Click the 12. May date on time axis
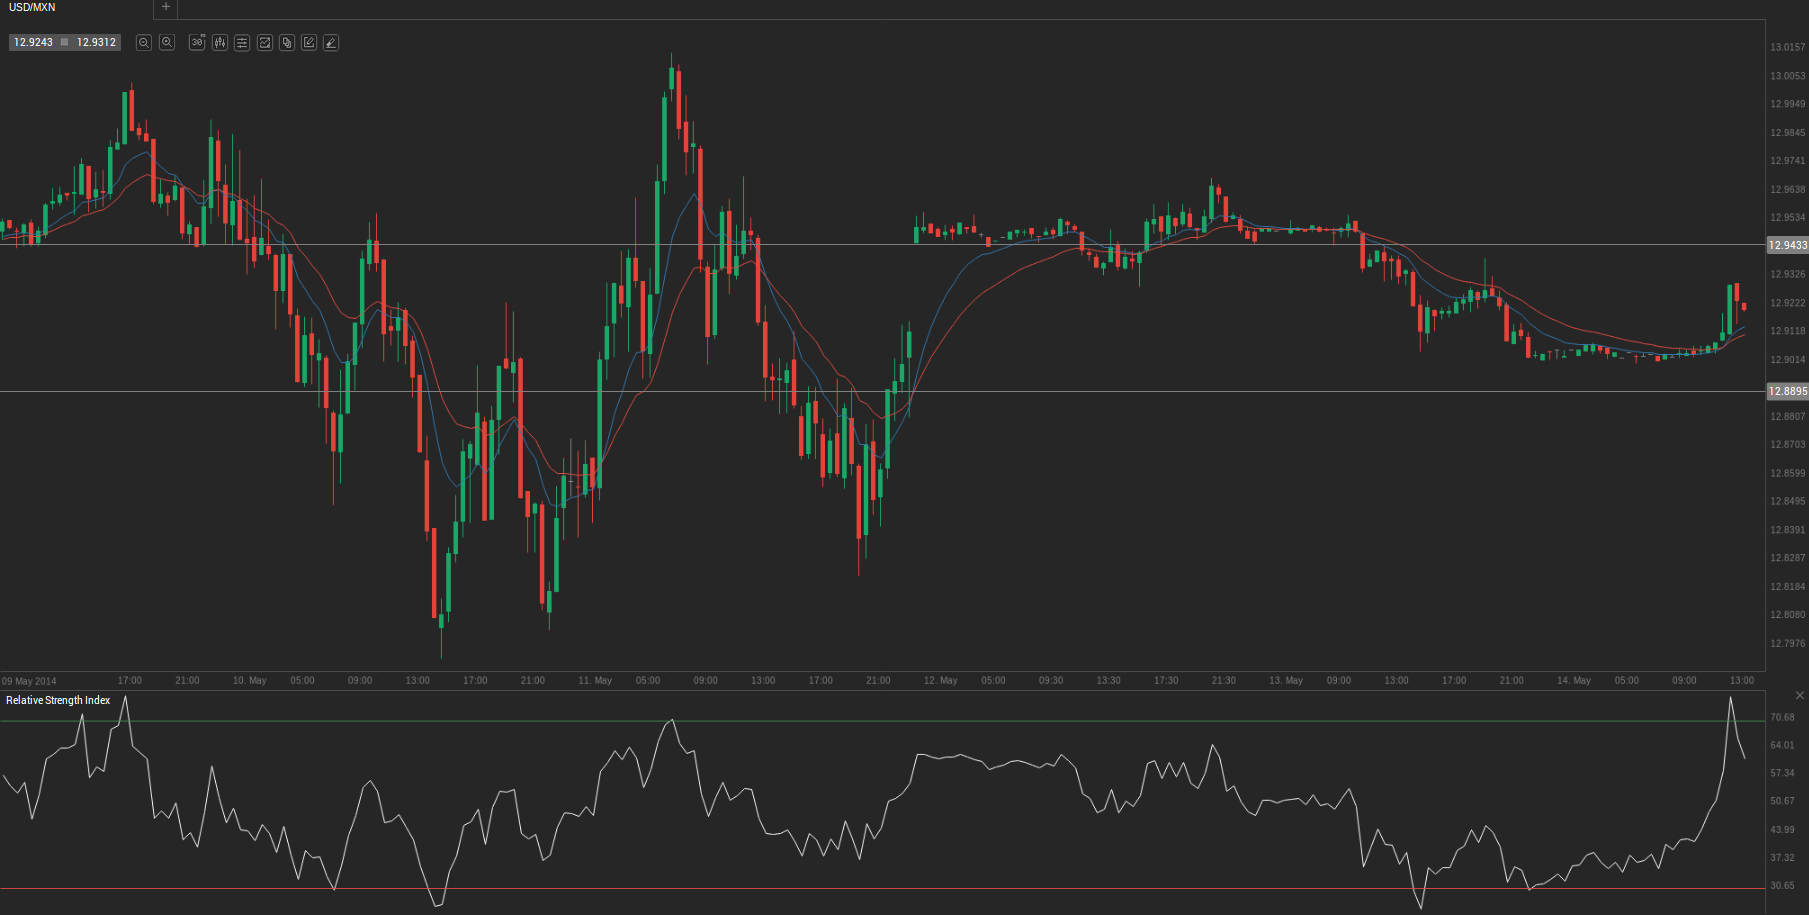1809x915 pixels. pyautogui.click(x=940, y=680)
